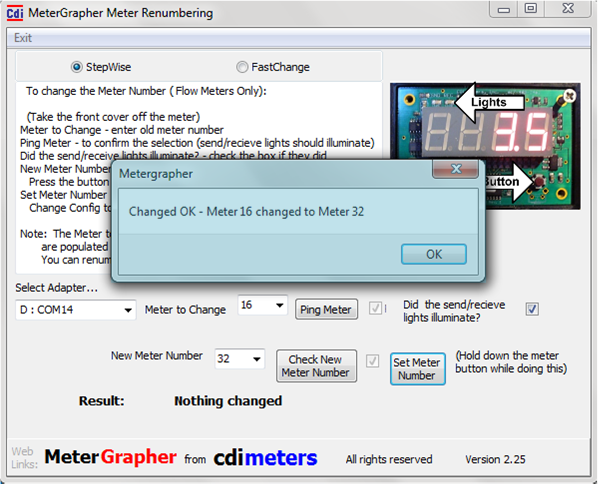Select the FastChange radio button

pos(242,67)
